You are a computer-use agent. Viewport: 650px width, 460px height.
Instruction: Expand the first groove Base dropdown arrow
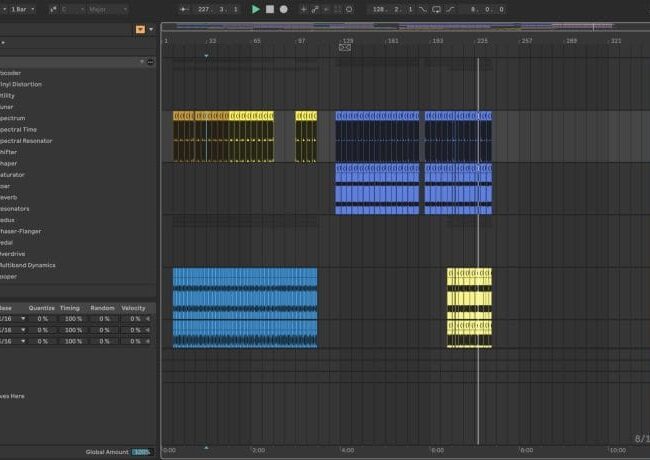coord(23,318)
